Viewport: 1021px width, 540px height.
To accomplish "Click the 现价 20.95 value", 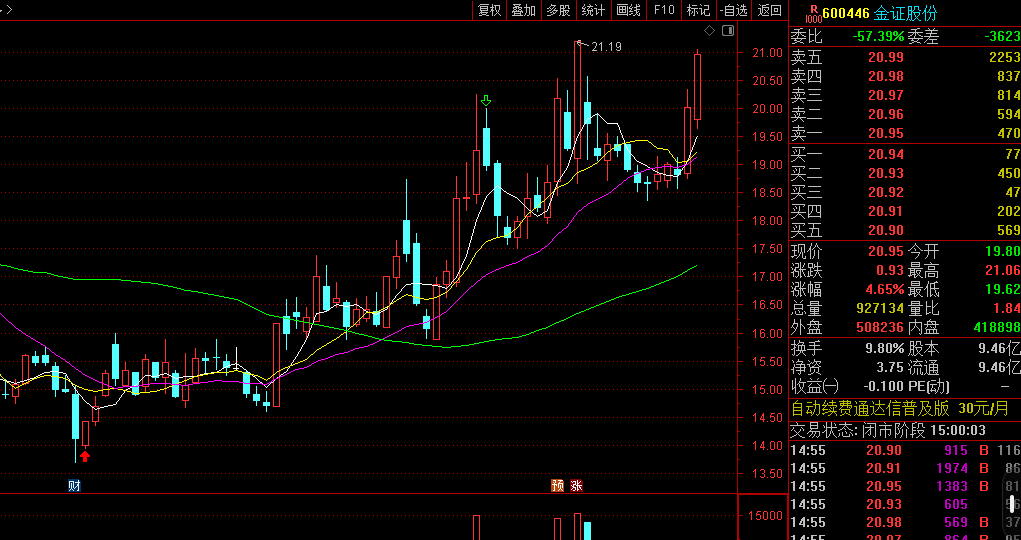I will point(886,251).
